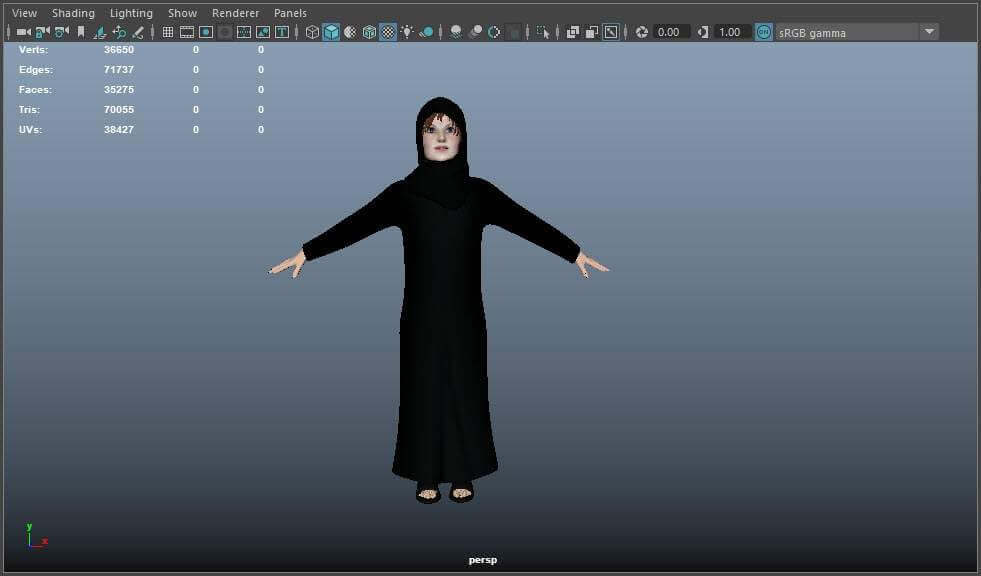Click the Select Camera icon
The image size is (981, 576).
(x=23, y=32)
